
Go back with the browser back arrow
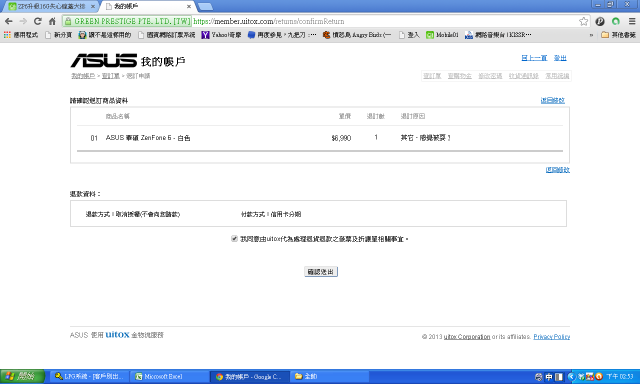click(9, 21)
